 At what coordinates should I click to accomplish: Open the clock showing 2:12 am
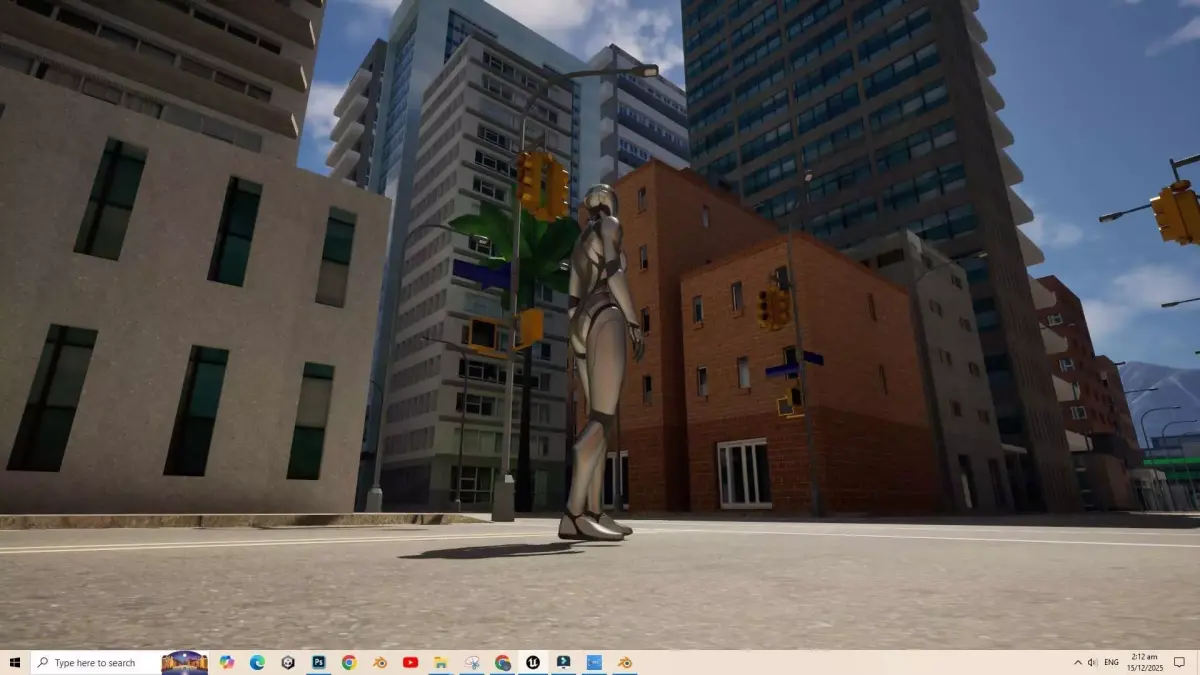click(x=1144, y=663)
